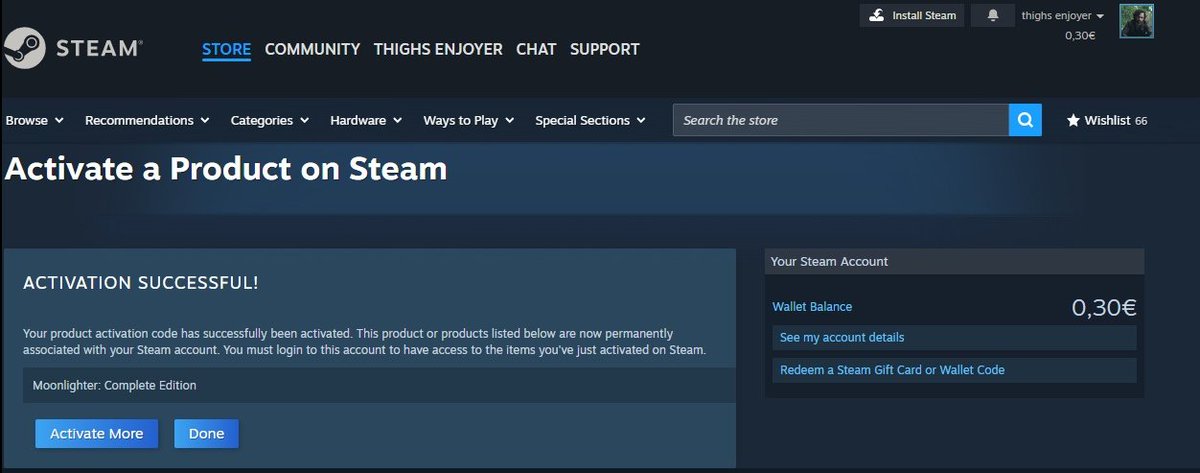This screenshot has height=473, width=1200.
Task: Open the CHAT menu item
Action: 536,49
